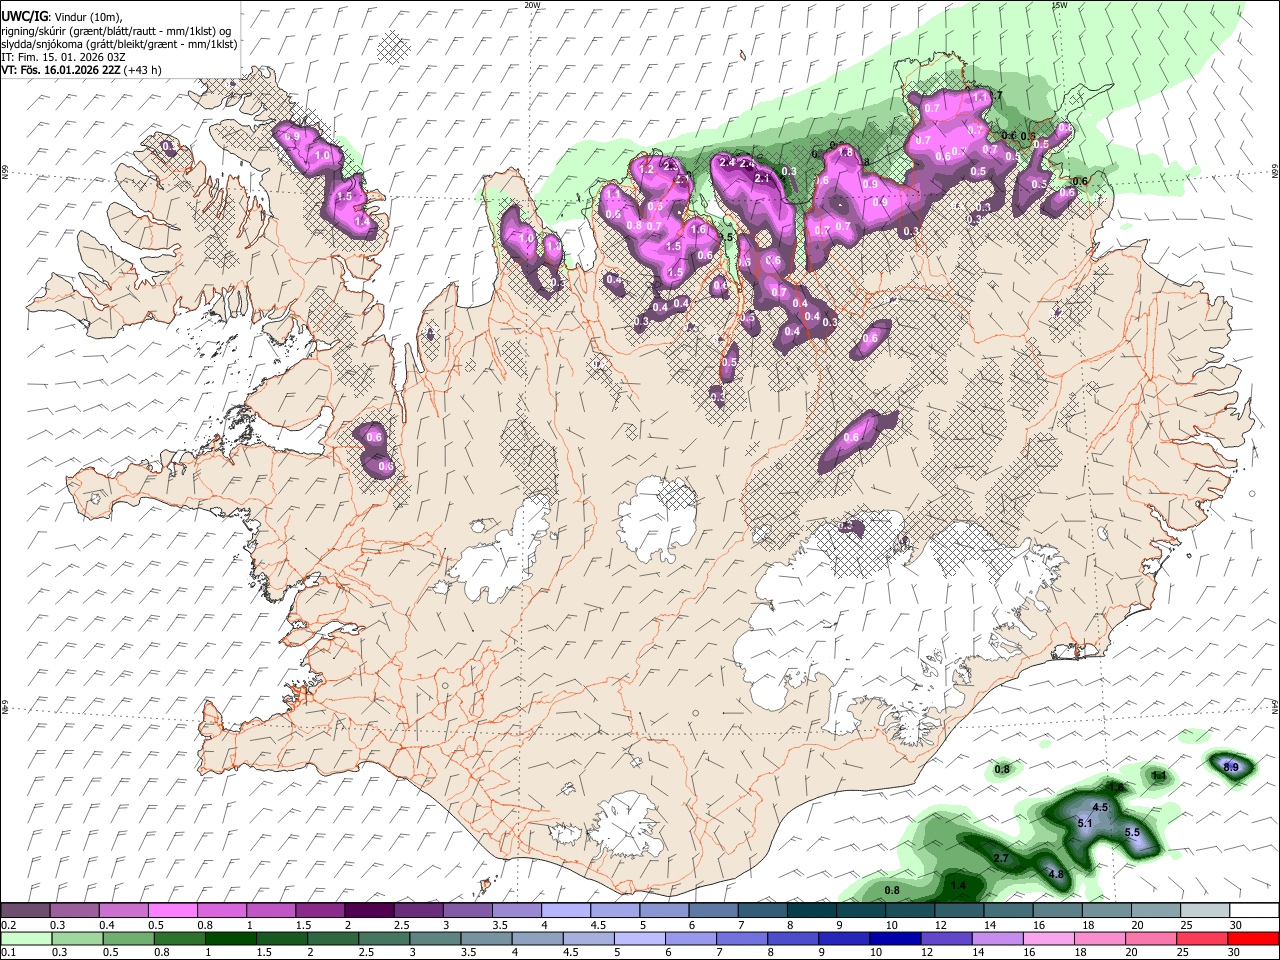
Task: Pick the bright magenta snow swatch labeled 0.5
Action: 173,910
